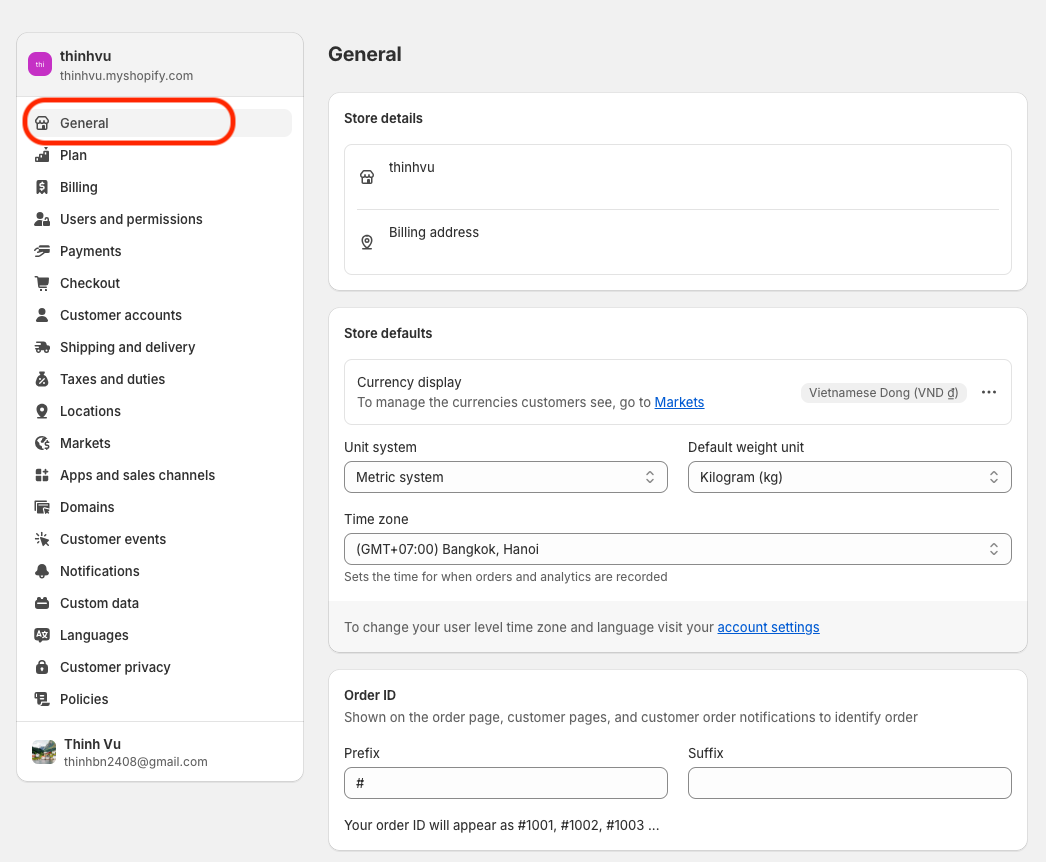This screenshot has height=862, width=1046.
Task: Click the Billing receipt icon in sidebar
Action: 42,187
